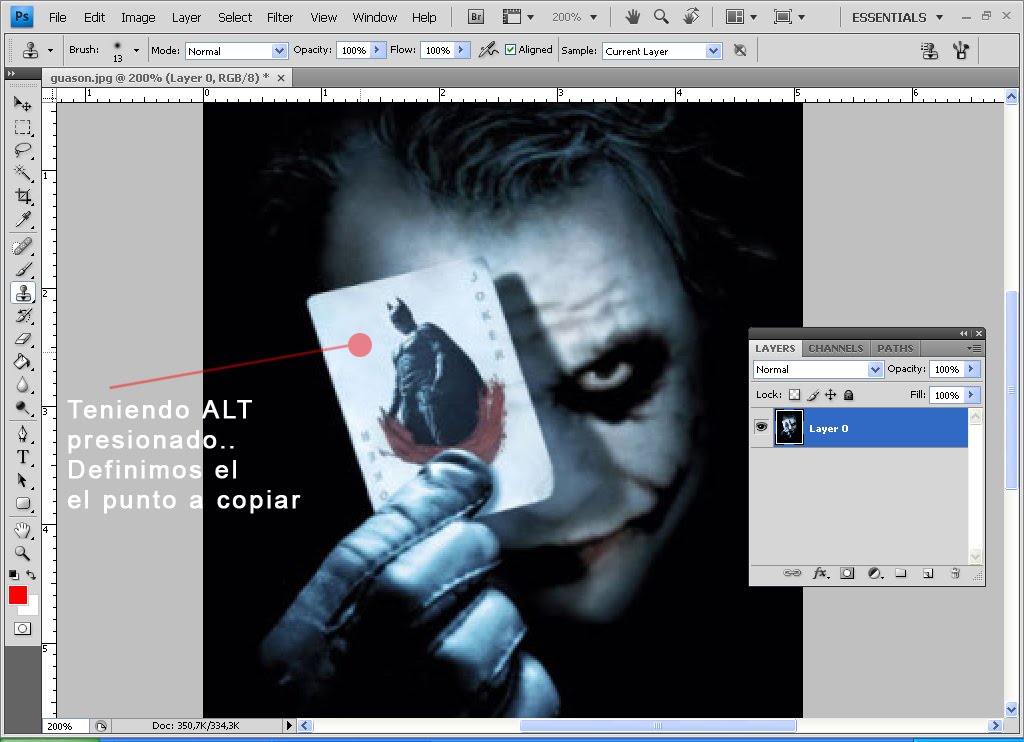Select the Eyedropper tool
This screenshot has height=742, width=1024.
[22, 219]
